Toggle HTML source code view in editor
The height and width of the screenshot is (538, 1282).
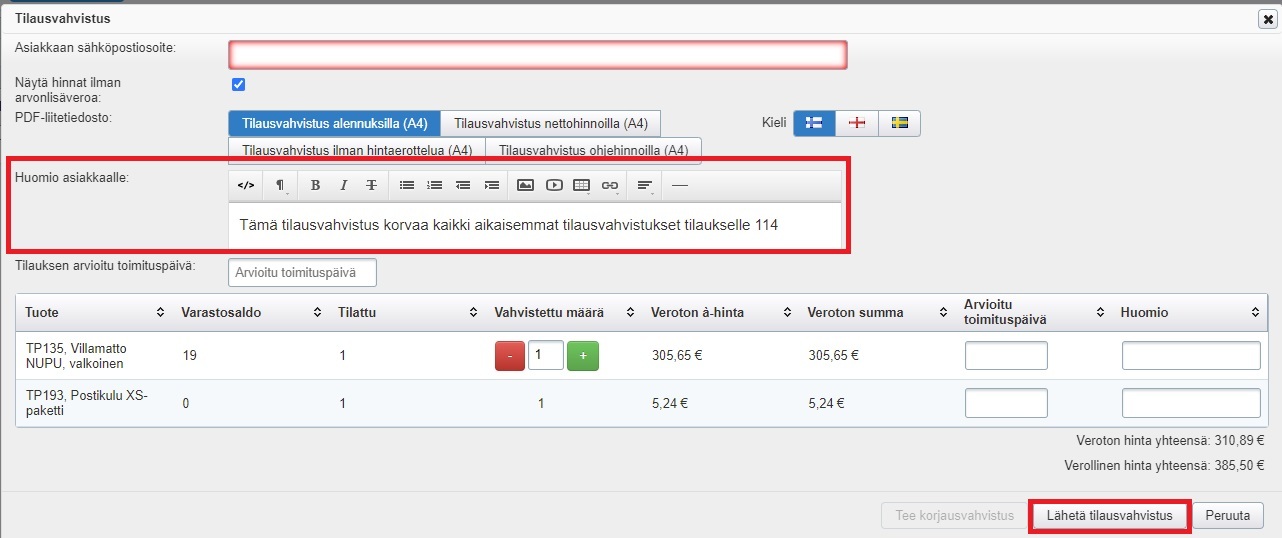(246, 185)
